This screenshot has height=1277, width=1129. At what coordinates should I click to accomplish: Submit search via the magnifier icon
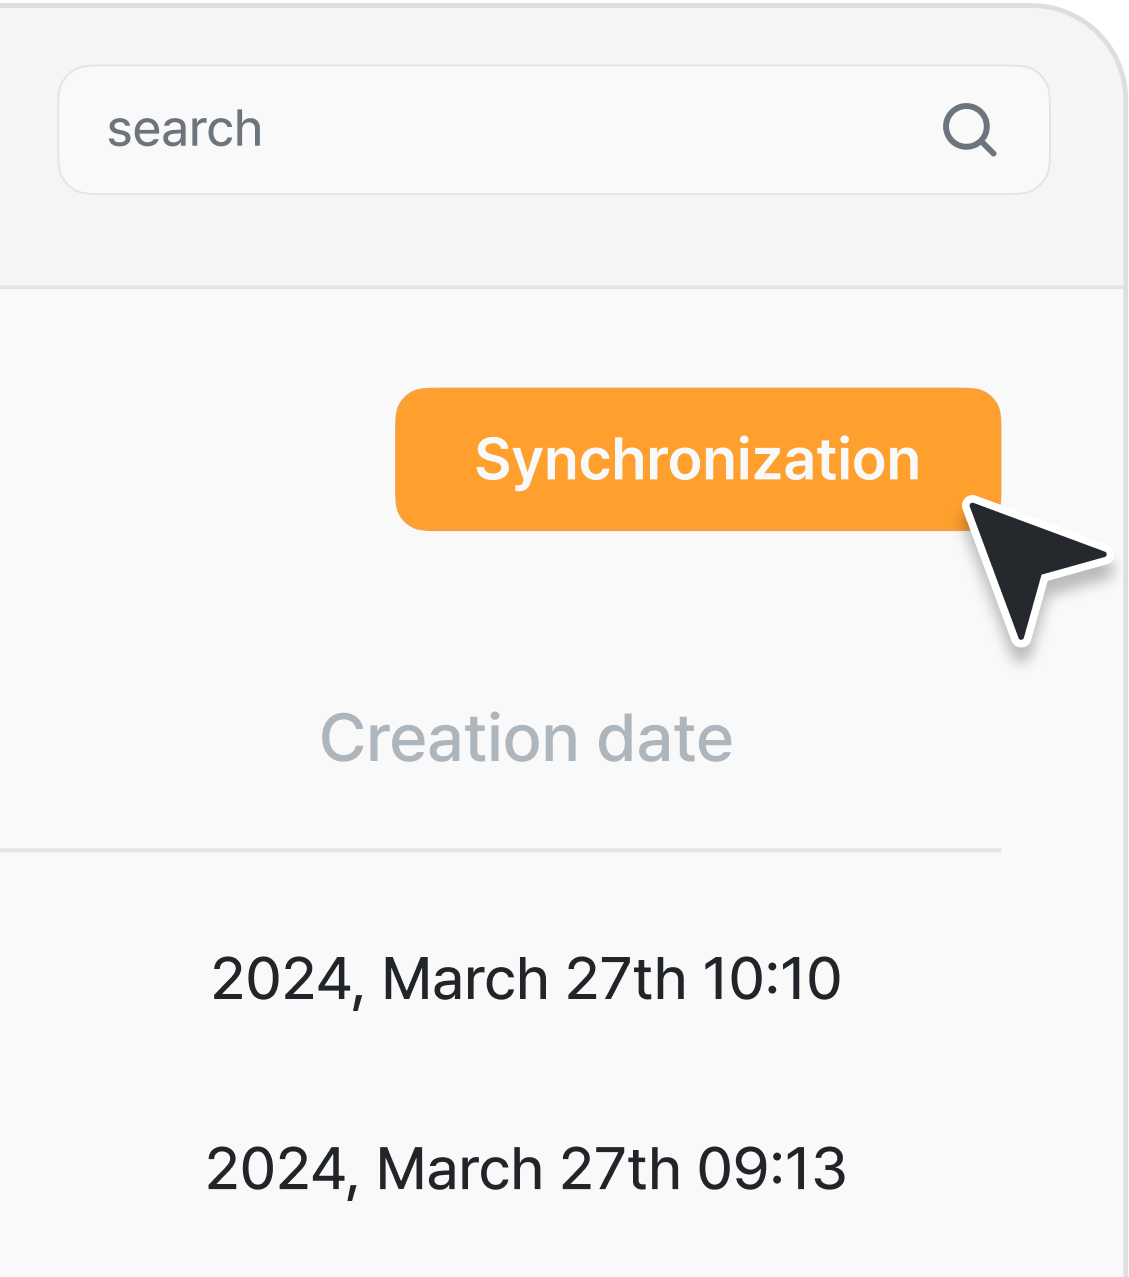point(969,130)
